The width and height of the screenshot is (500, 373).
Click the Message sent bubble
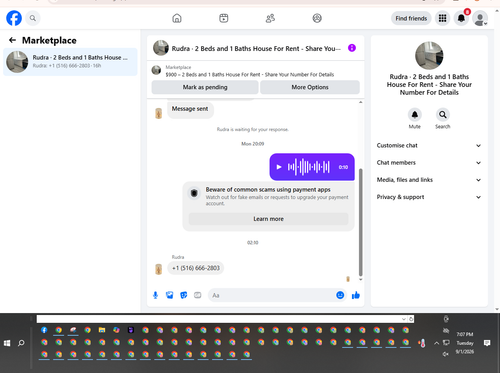[190, 109]
